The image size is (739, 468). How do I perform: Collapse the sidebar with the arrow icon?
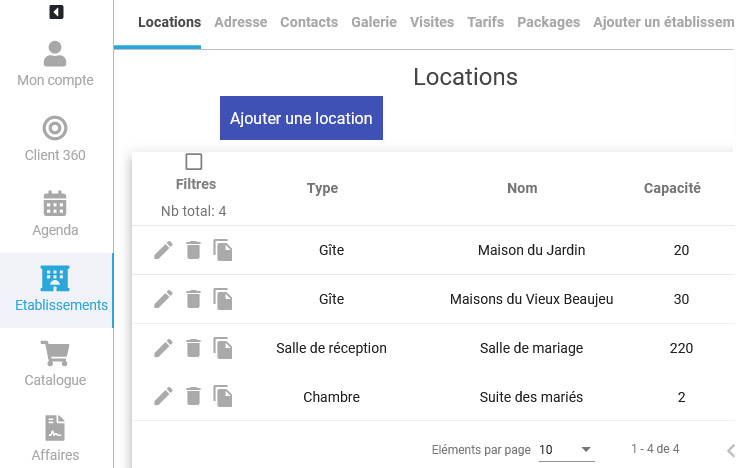(56, 12)
